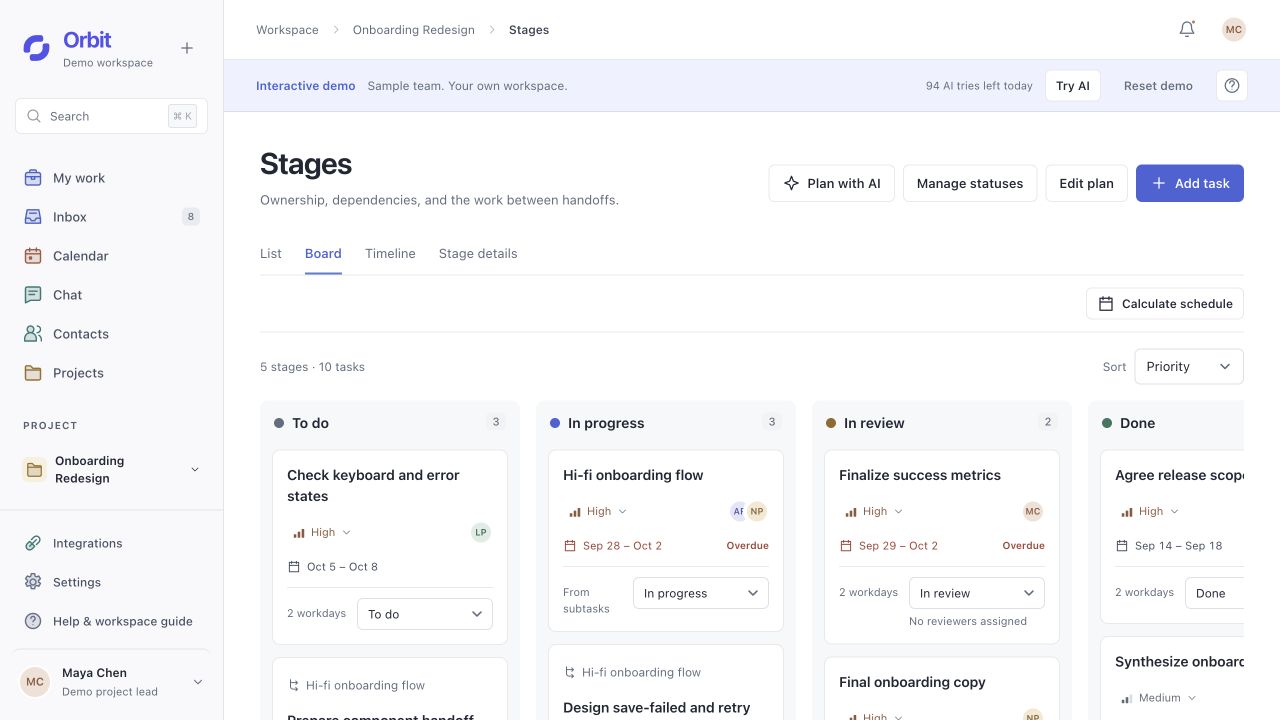Viewport: 1280px width, 720px height.
Task: Open notifications bell icon
Action: tap(1187, 29)
